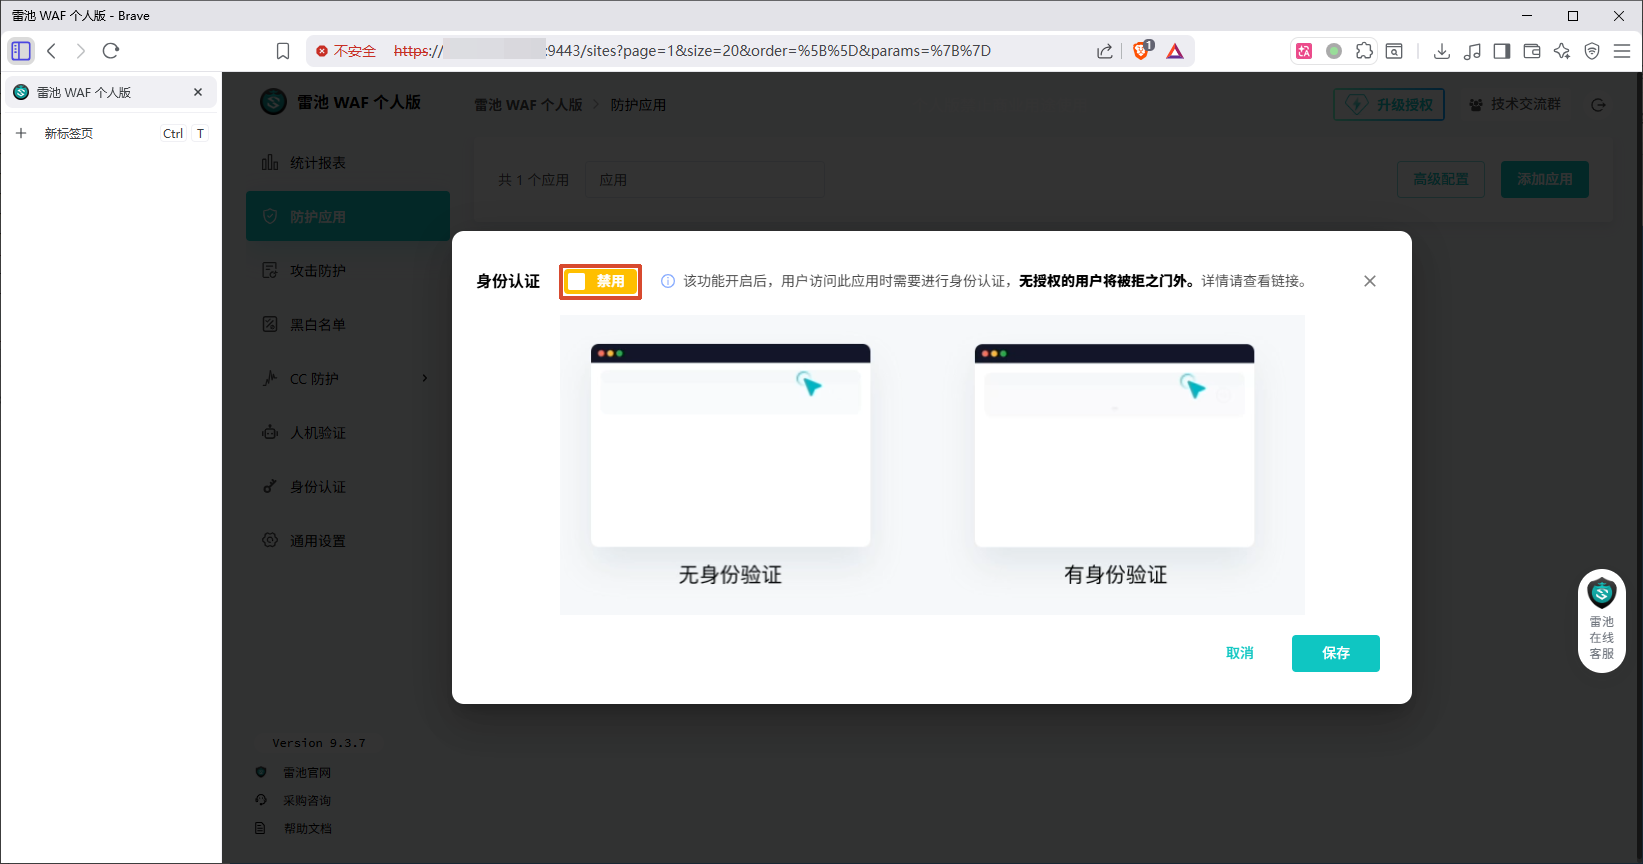
Task: Go back using the browser back arrow
Action: (x=52, y=51)
